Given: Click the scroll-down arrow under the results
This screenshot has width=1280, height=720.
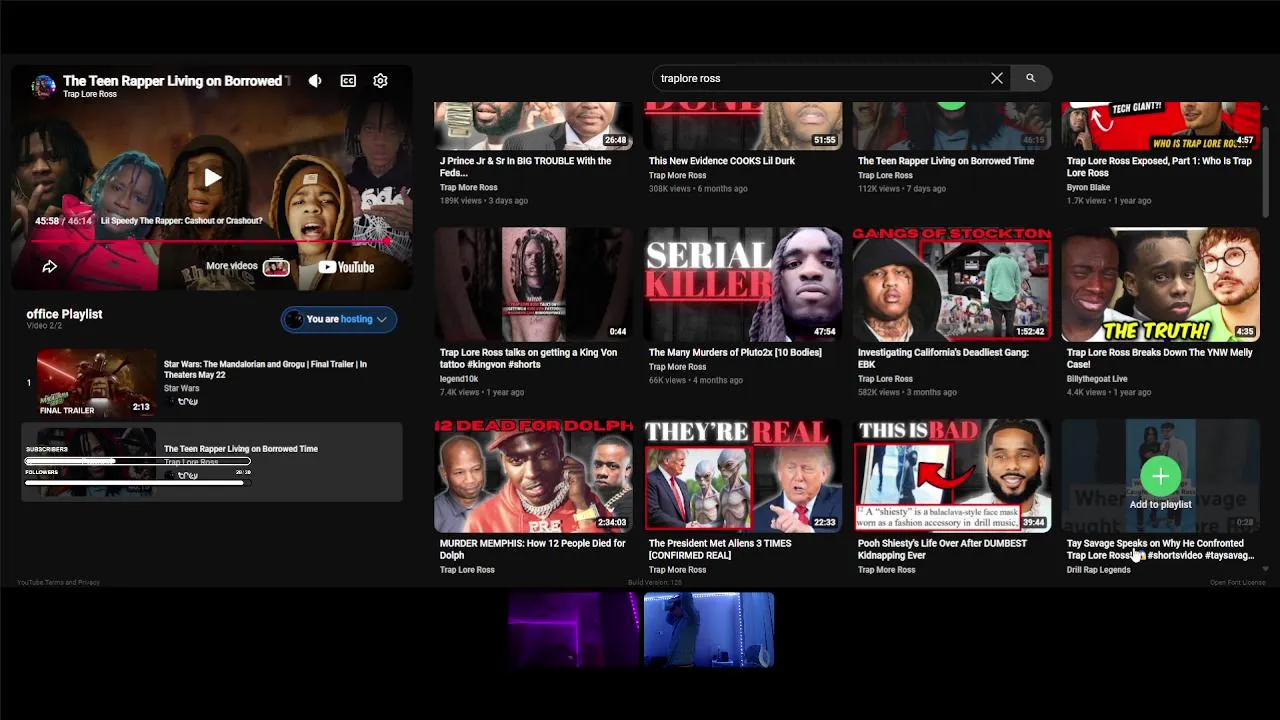Looking at the screenshot, I should (1265, 569).
